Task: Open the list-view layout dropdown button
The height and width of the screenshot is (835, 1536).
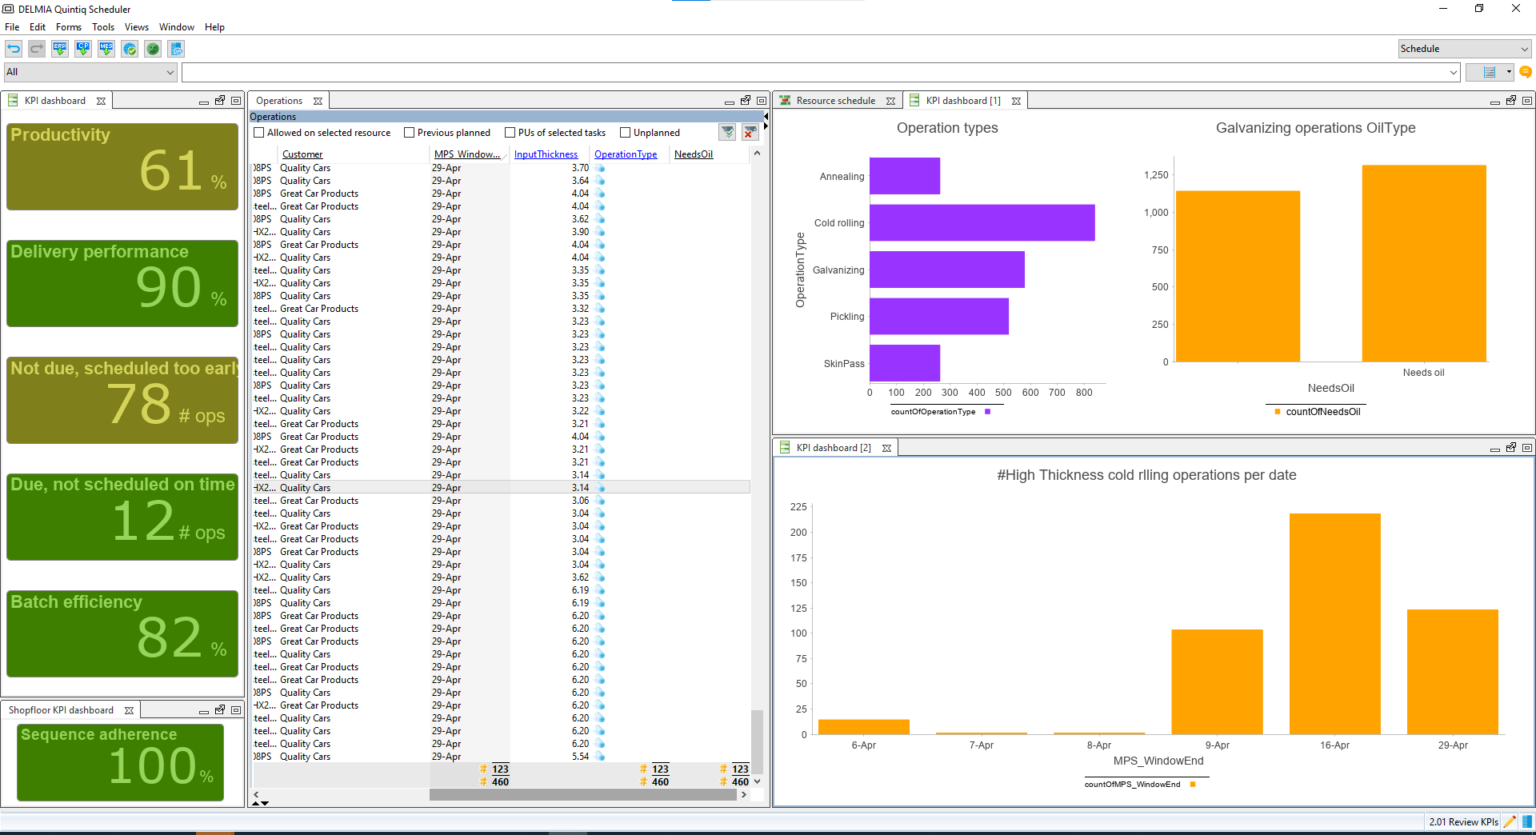Action: click(1490, 72)
